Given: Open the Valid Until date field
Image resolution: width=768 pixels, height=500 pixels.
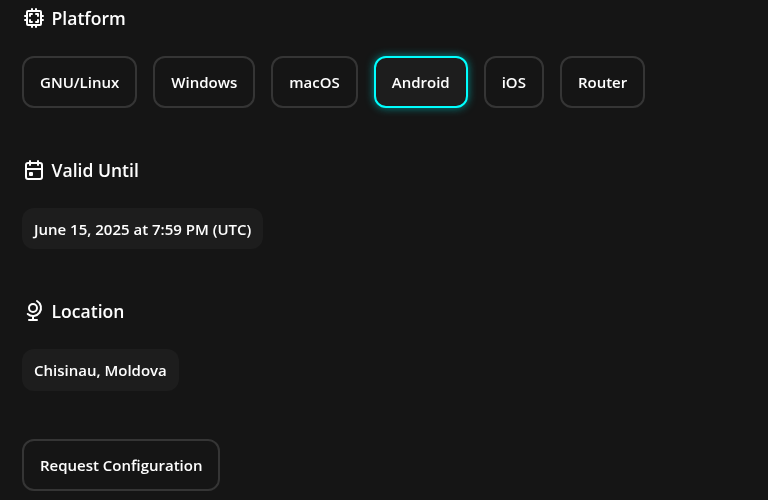Looking at the screenshot, I should [x=143, y=229].
